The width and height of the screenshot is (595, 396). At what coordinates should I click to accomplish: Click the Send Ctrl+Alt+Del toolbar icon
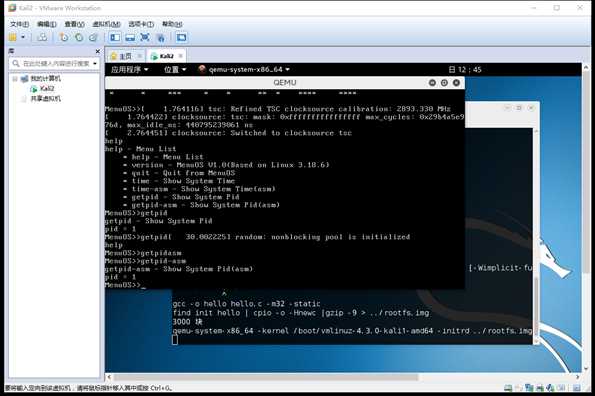(x=42, y=37)
